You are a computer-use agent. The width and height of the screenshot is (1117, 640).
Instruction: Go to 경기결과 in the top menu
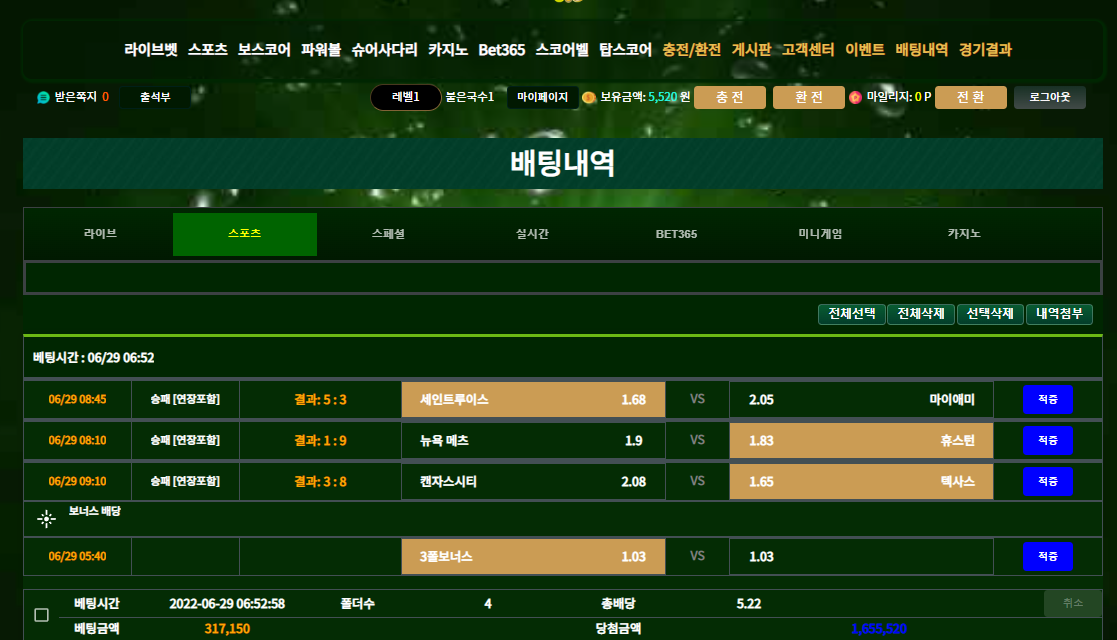(x=985, y=49)
